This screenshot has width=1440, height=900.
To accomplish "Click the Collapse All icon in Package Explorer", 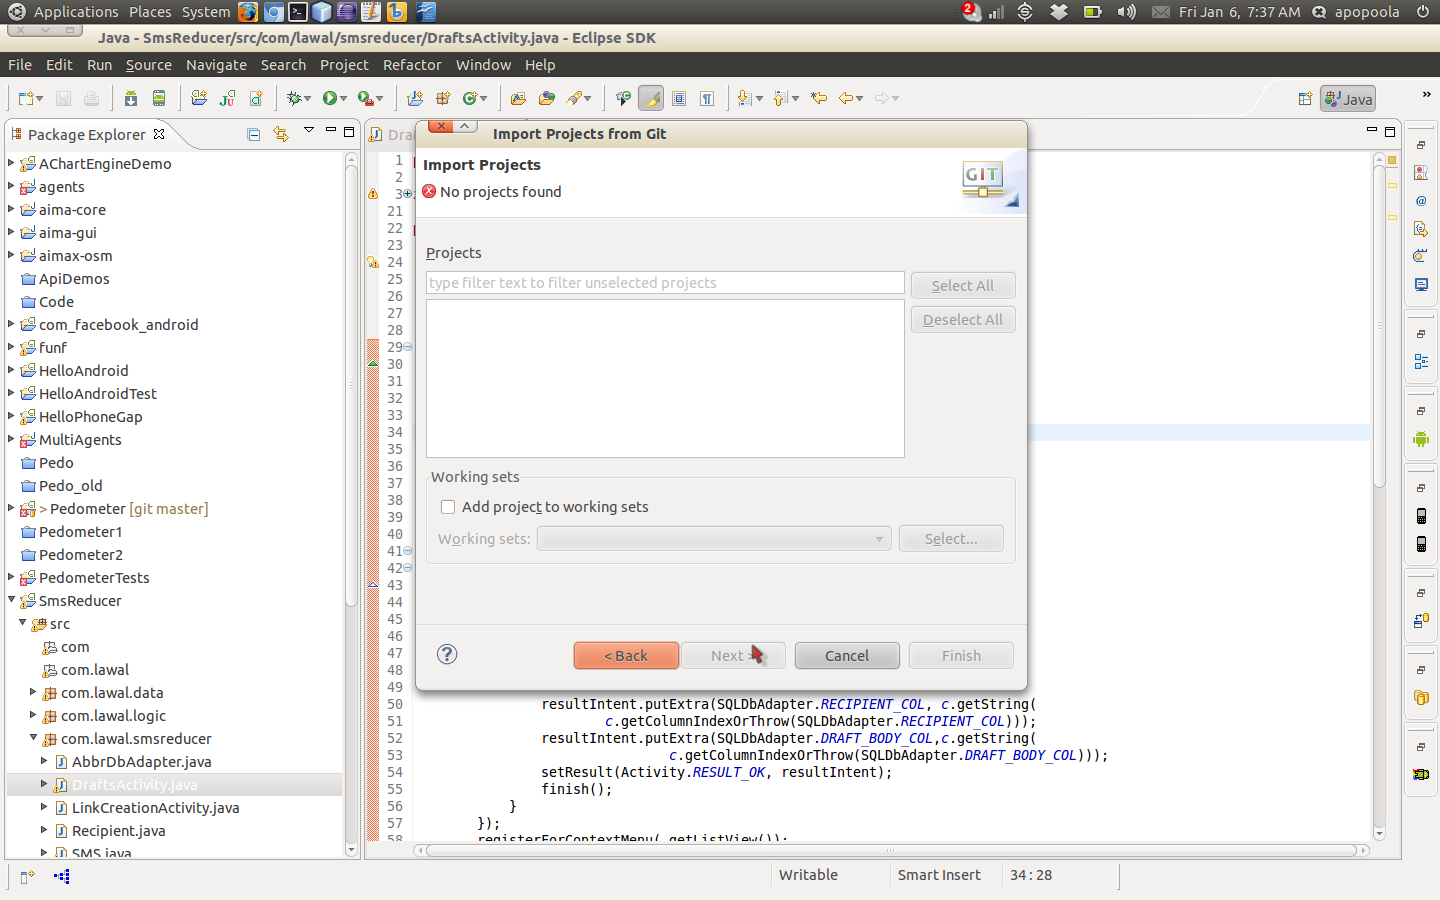I will point(254,134).
